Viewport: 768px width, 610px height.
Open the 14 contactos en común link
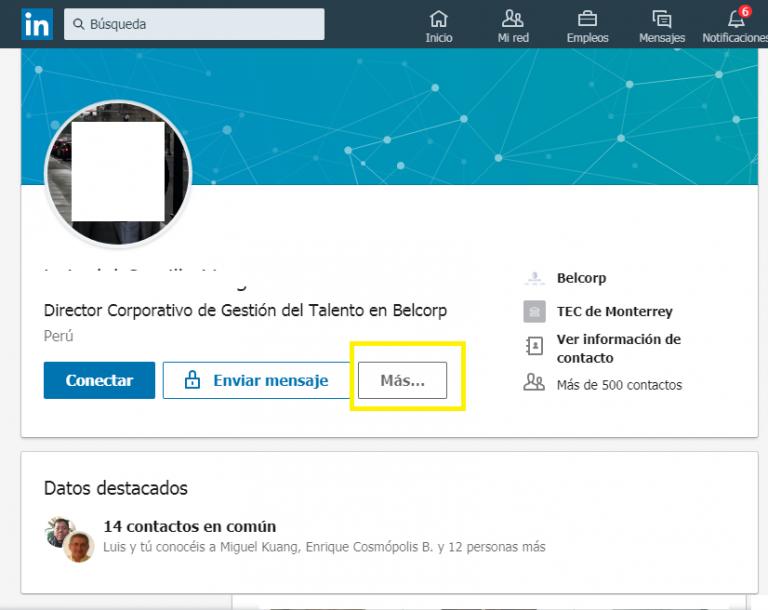[189, 526]
